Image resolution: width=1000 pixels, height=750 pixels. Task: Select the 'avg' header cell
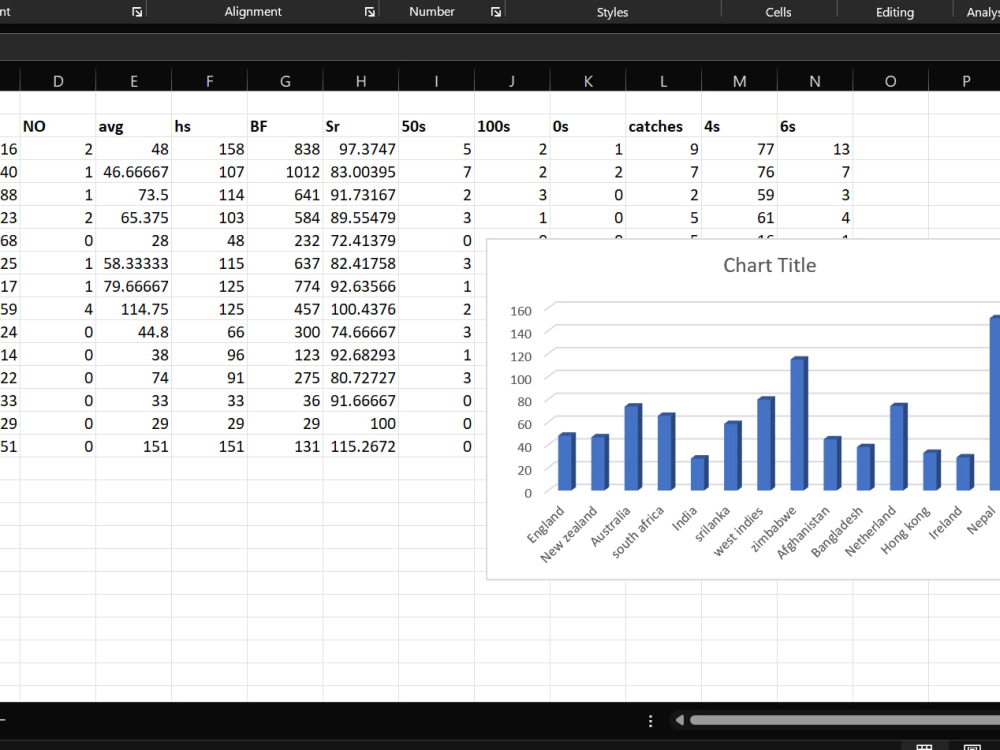pyautogui.click(x=133, y=126)
